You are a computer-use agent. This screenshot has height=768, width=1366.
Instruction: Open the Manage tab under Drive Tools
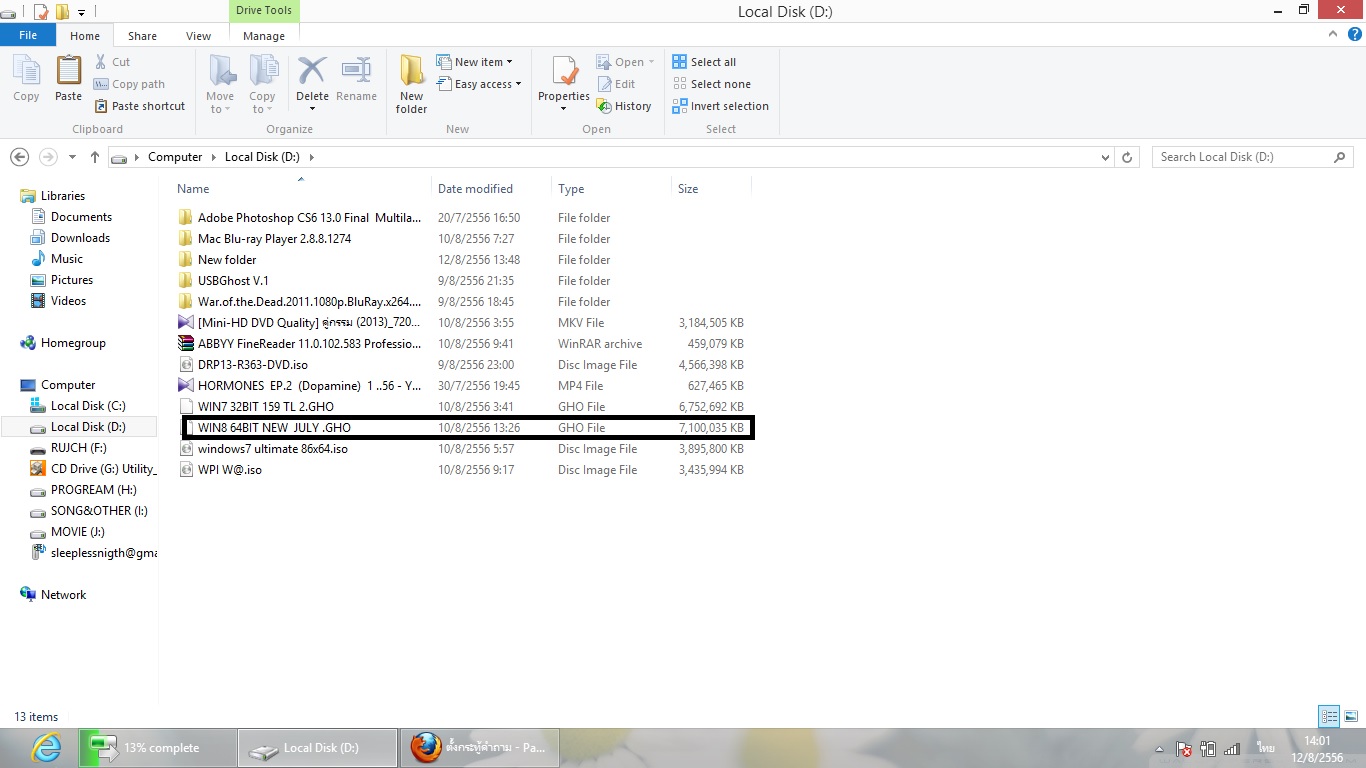pyautogui.click(x=264, y=36)
